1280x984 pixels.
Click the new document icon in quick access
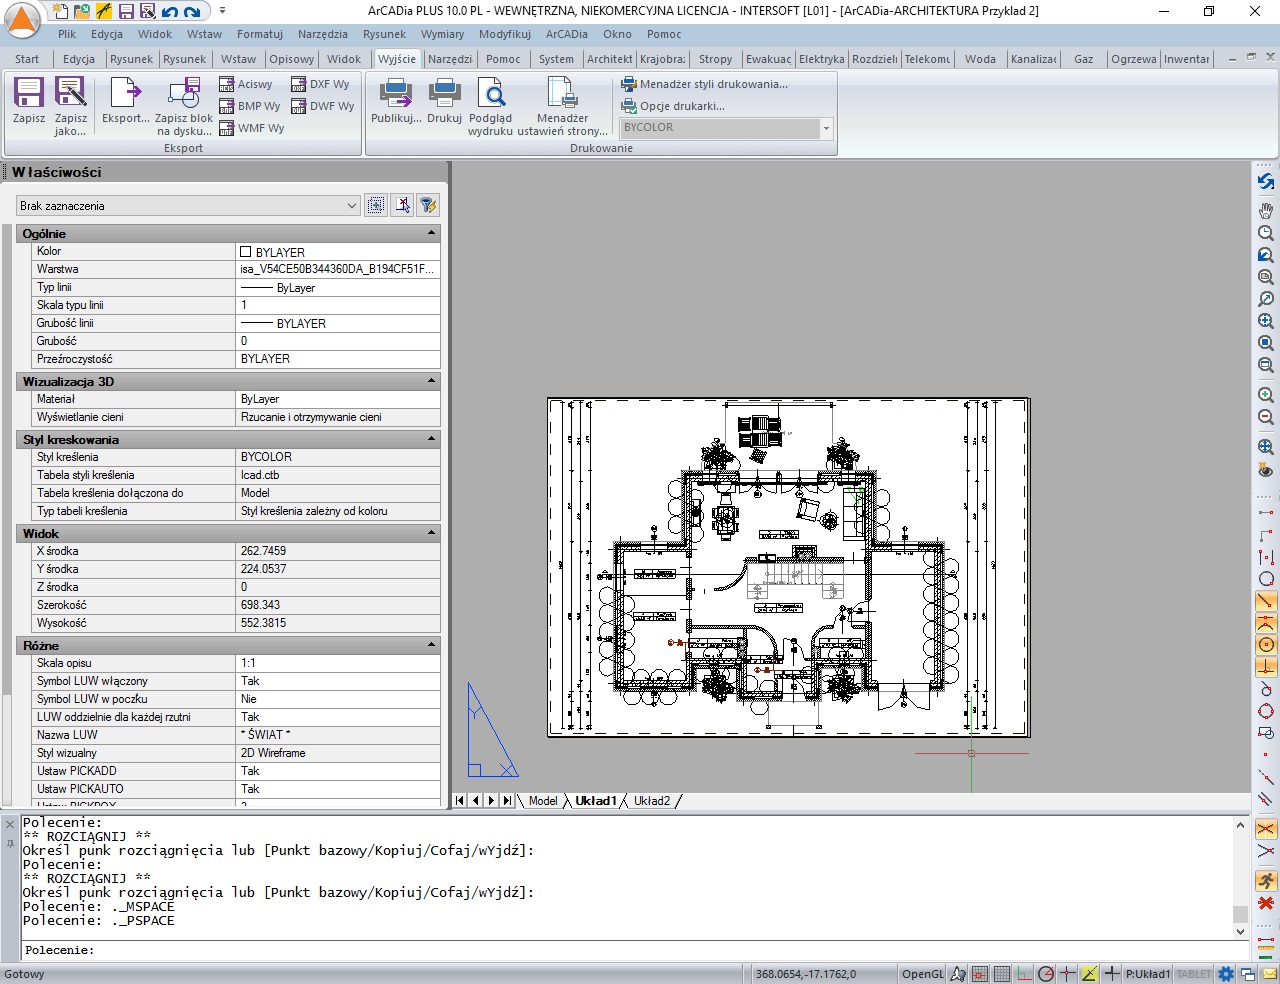tap(60, 11)
